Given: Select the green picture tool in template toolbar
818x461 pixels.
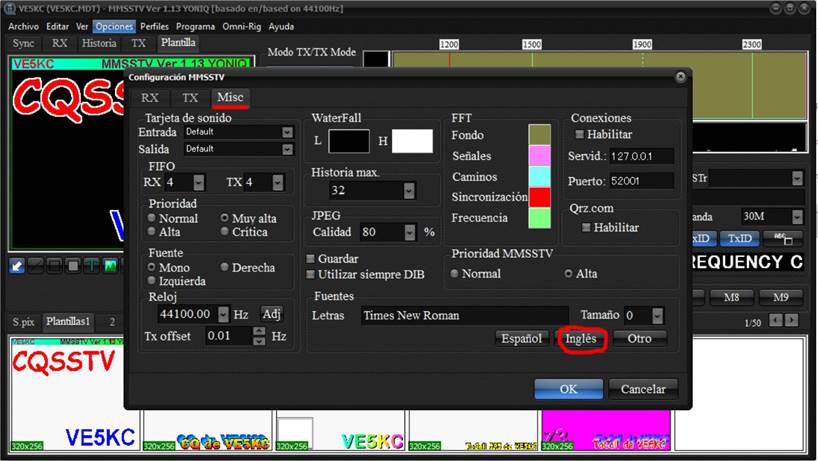Looking at the screenshot, I should [110, 266].
